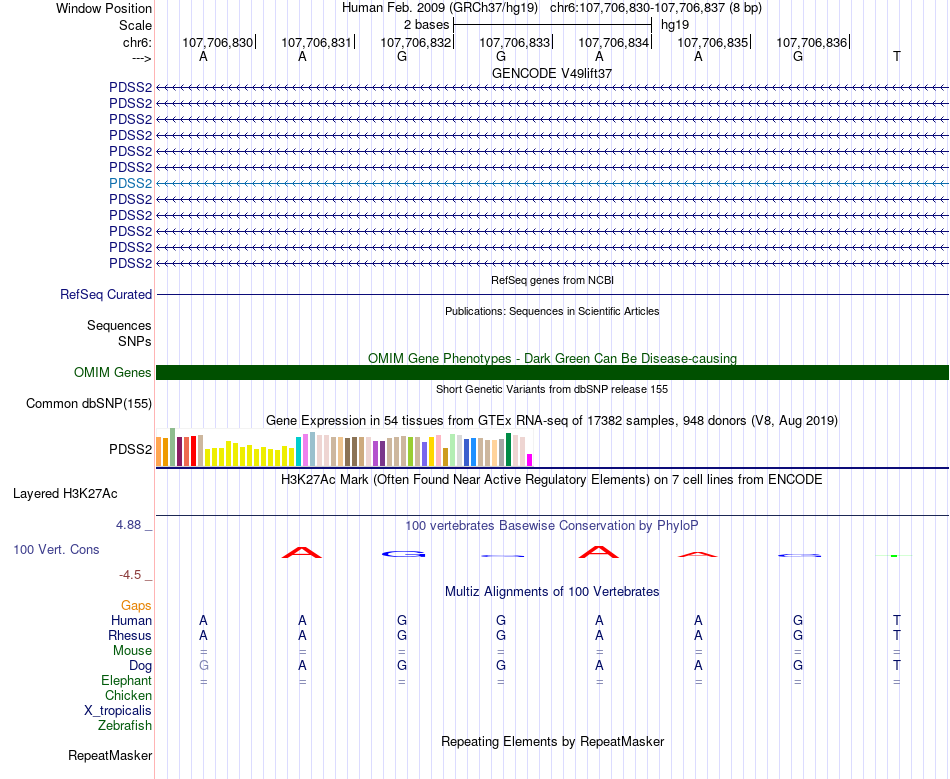
Task: Click the Elephant species label
Action: pyautogui.click(x=126, y=680)
